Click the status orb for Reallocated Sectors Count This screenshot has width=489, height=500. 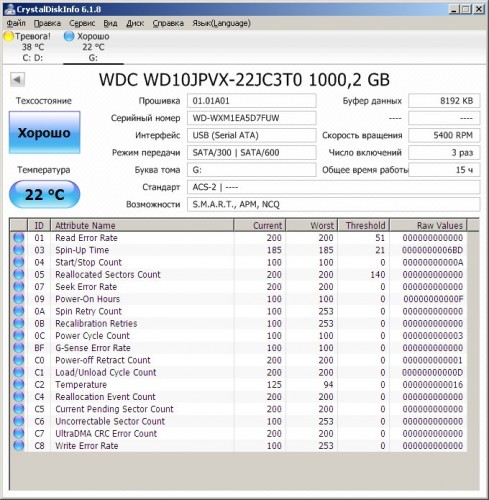pos(19,274)
